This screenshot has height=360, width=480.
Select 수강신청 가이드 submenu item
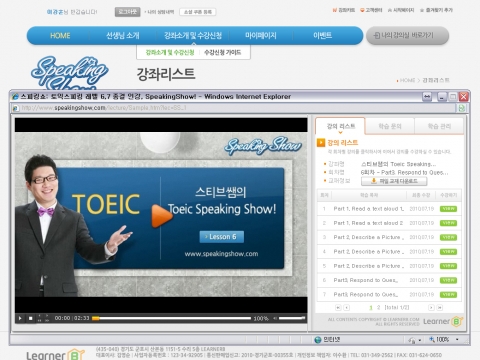coord(222,52)
